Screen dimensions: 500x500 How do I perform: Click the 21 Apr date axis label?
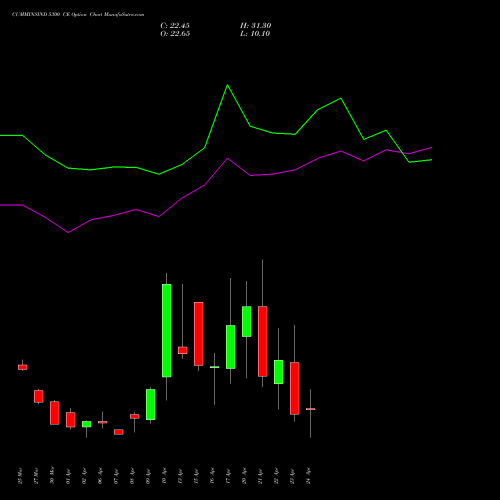tap(260, 476)
